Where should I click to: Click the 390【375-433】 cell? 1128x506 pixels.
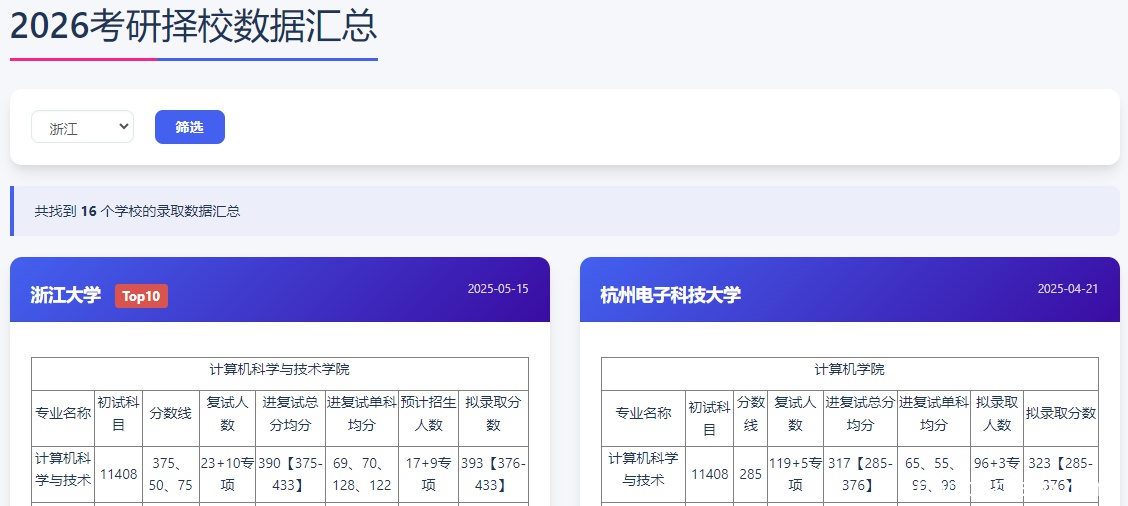291,474
